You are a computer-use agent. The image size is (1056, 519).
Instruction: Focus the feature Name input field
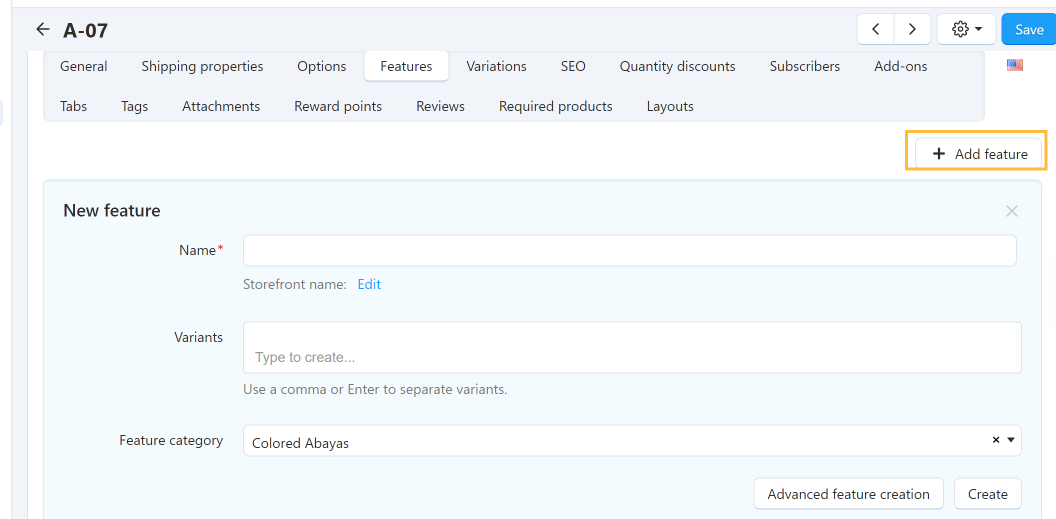point(630,250)
